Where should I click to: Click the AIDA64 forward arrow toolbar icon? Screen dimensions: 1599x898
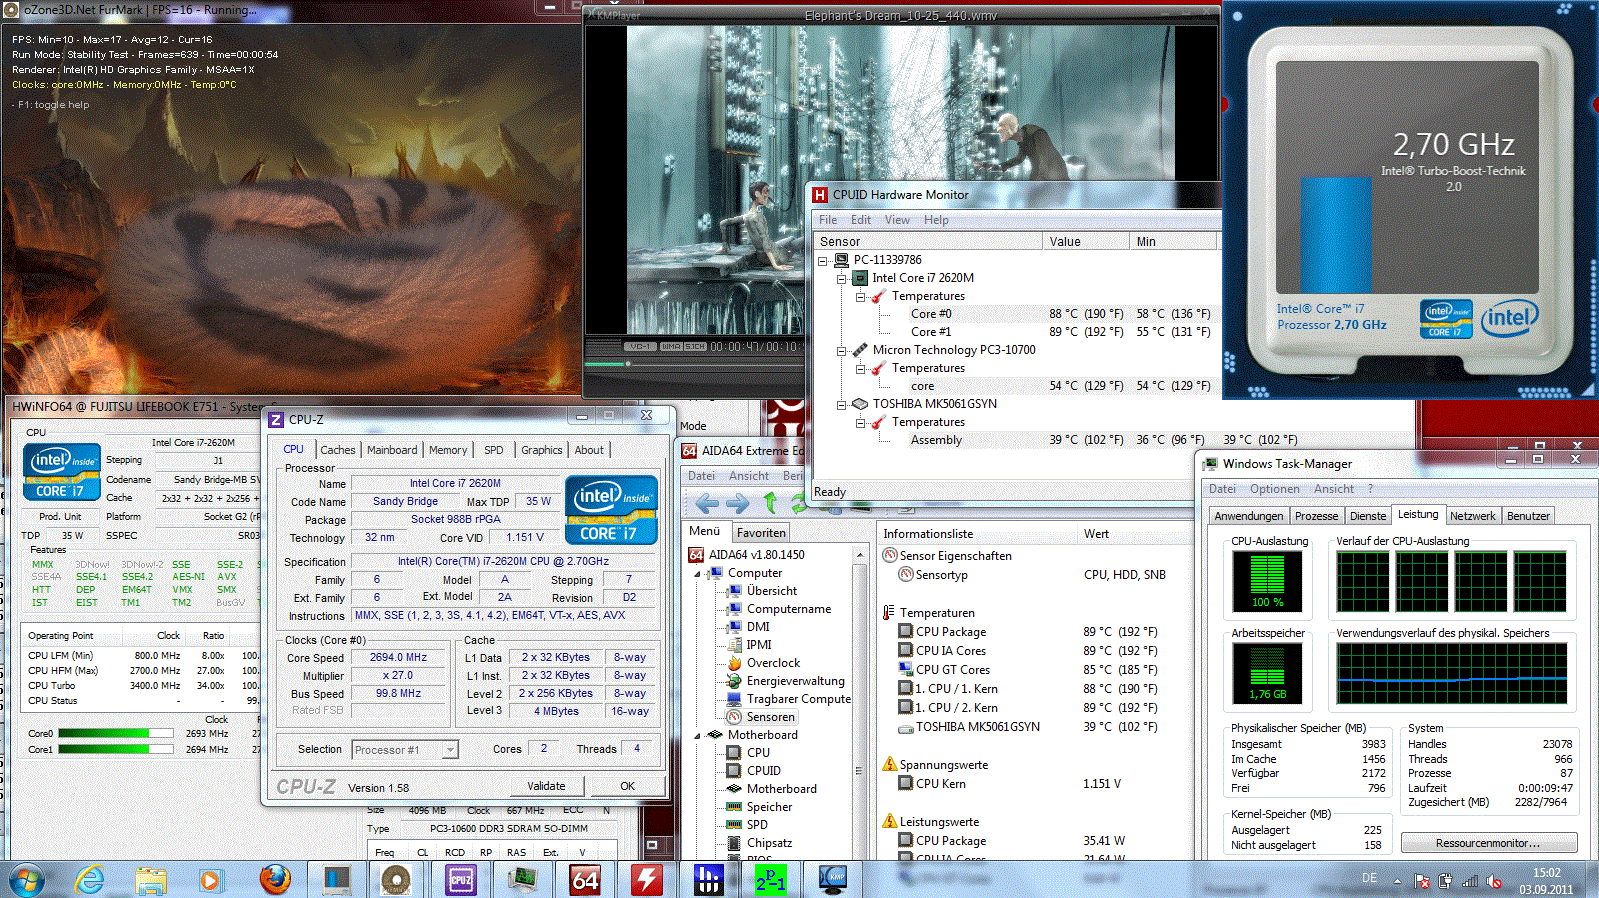pyautogui.click(x=738, y=503)
